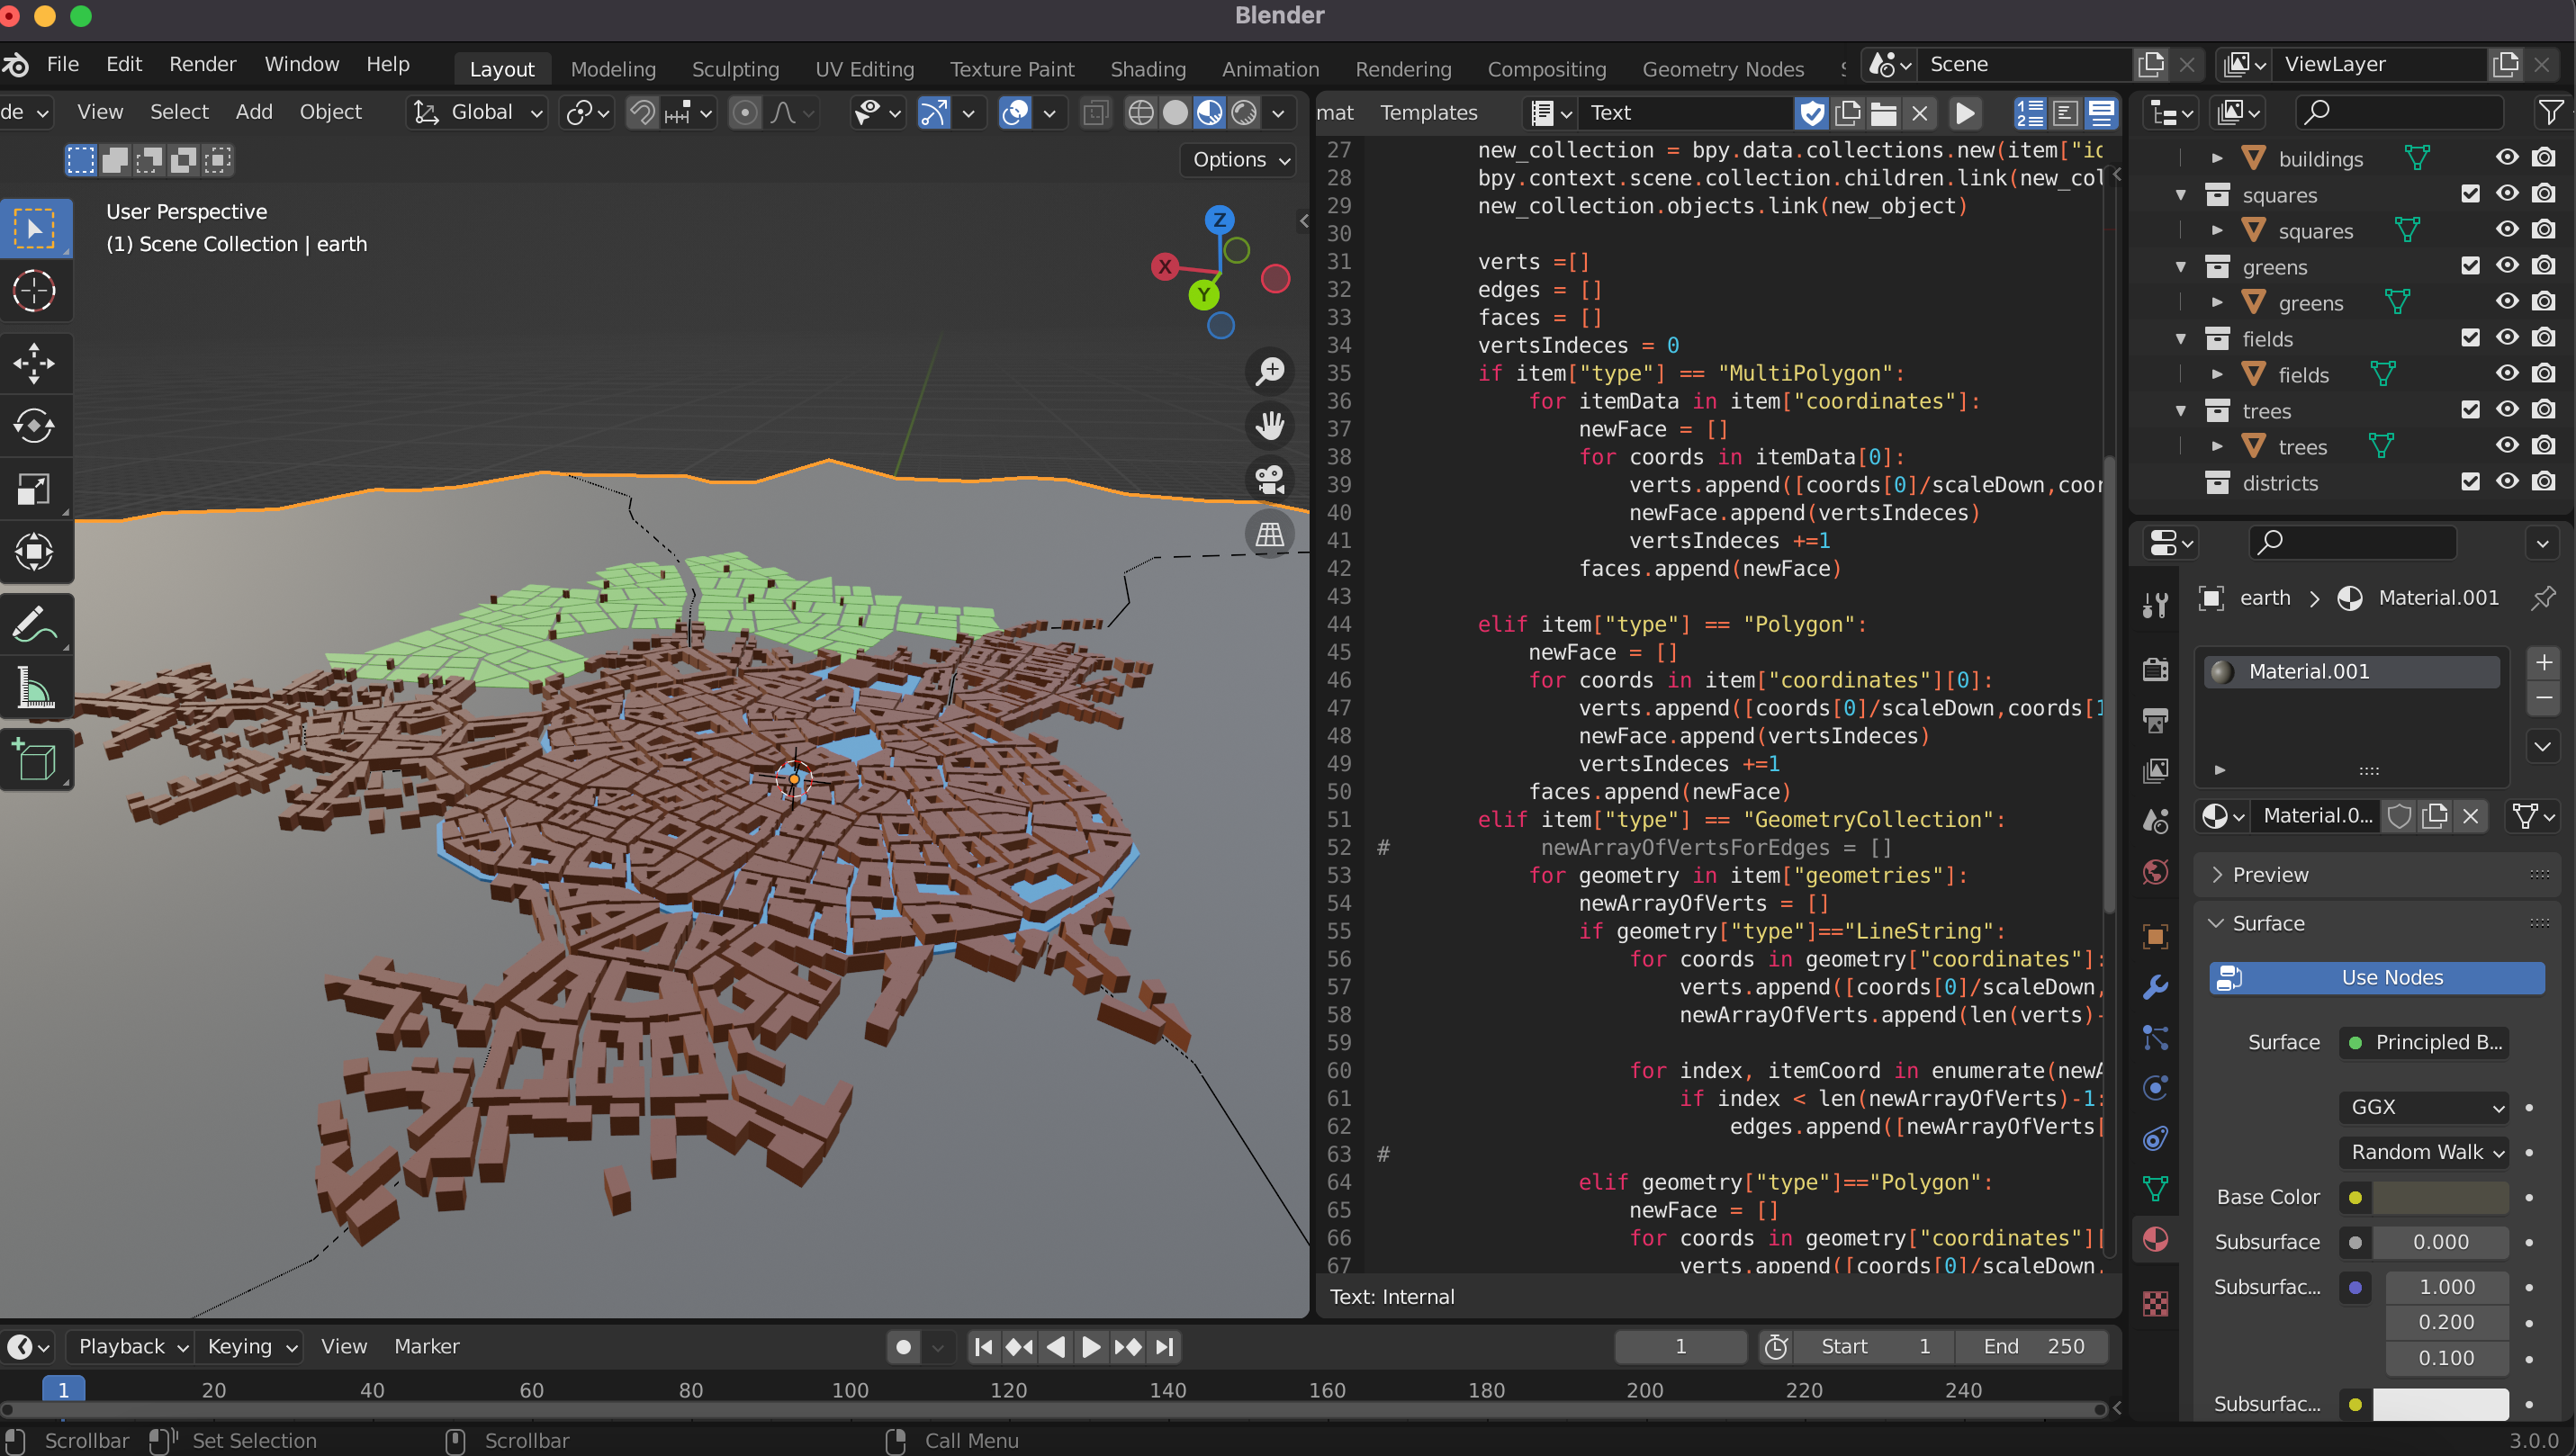Toggle auto keying record button
The height and width of the screenshot is (1456, 2576).
904,1347
